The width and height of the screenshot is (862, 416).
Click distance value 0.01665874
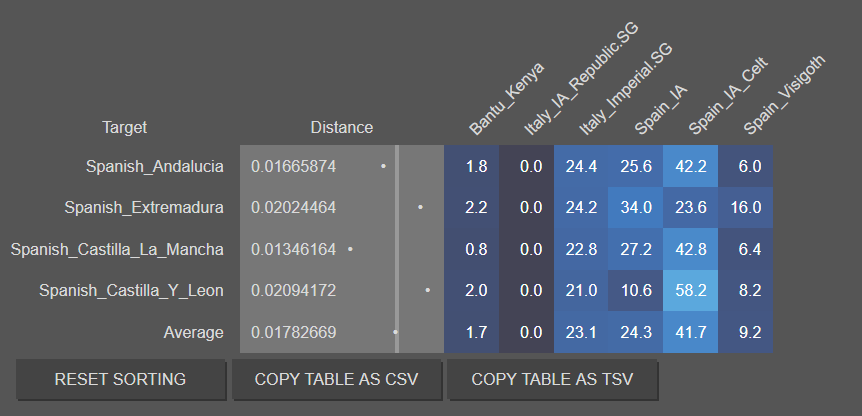294,167
